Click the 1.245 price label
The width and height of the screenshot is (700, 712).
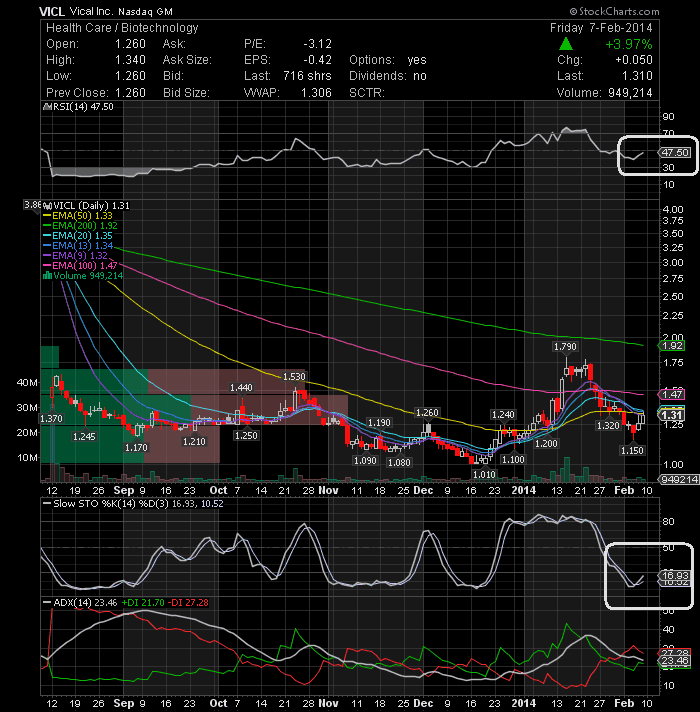point(84,436)
